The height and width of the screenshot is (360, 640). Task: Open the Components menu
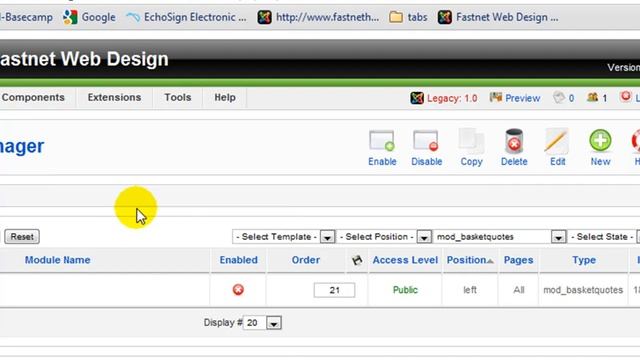click(x=33, y=98)
